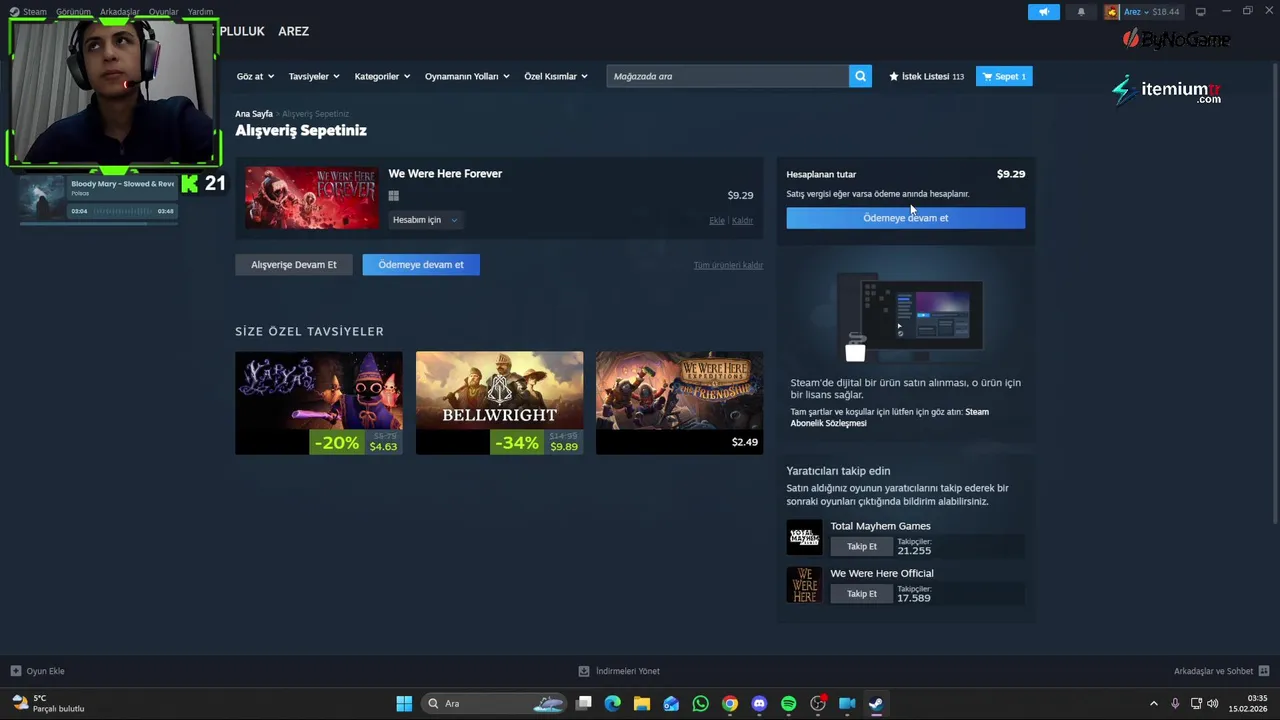Click the weather widget showing 5°C
1280x720 pixels.
click(x=49, y=703)
